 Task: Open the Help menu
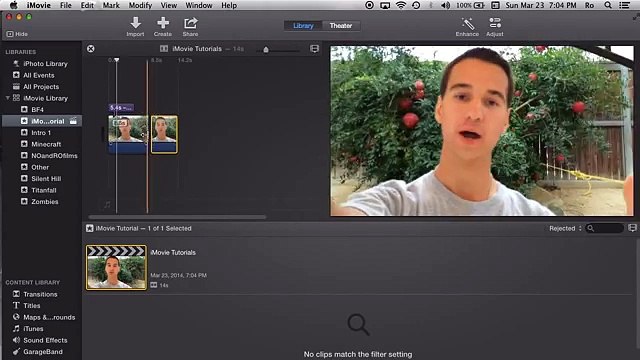(x=229, y=5)
